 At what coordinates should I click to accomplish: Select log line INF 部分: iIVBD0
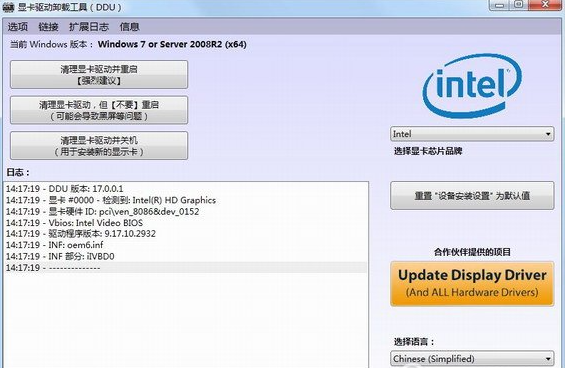(x=186, y=256)
